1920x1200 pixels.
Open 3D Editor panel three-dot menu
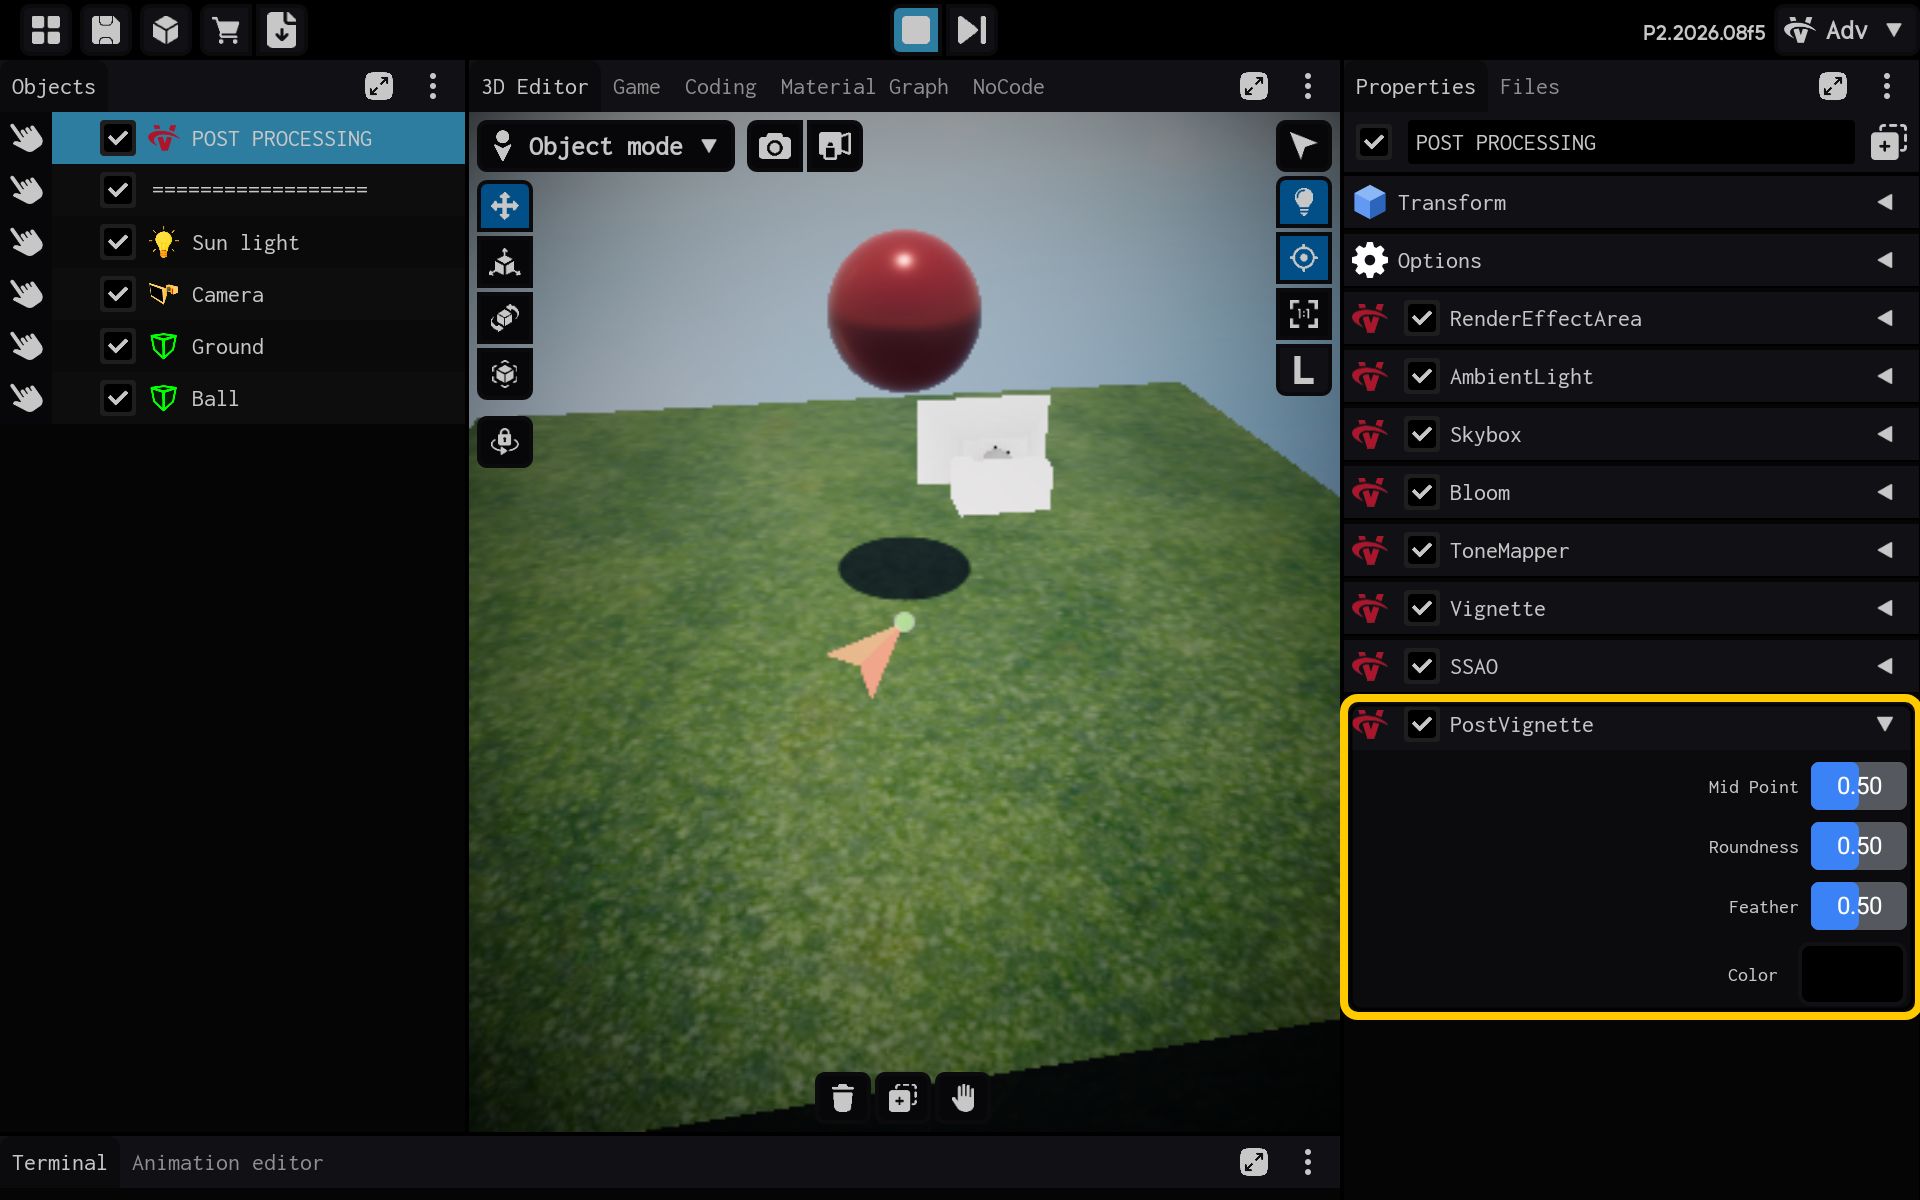(1308, 86)
